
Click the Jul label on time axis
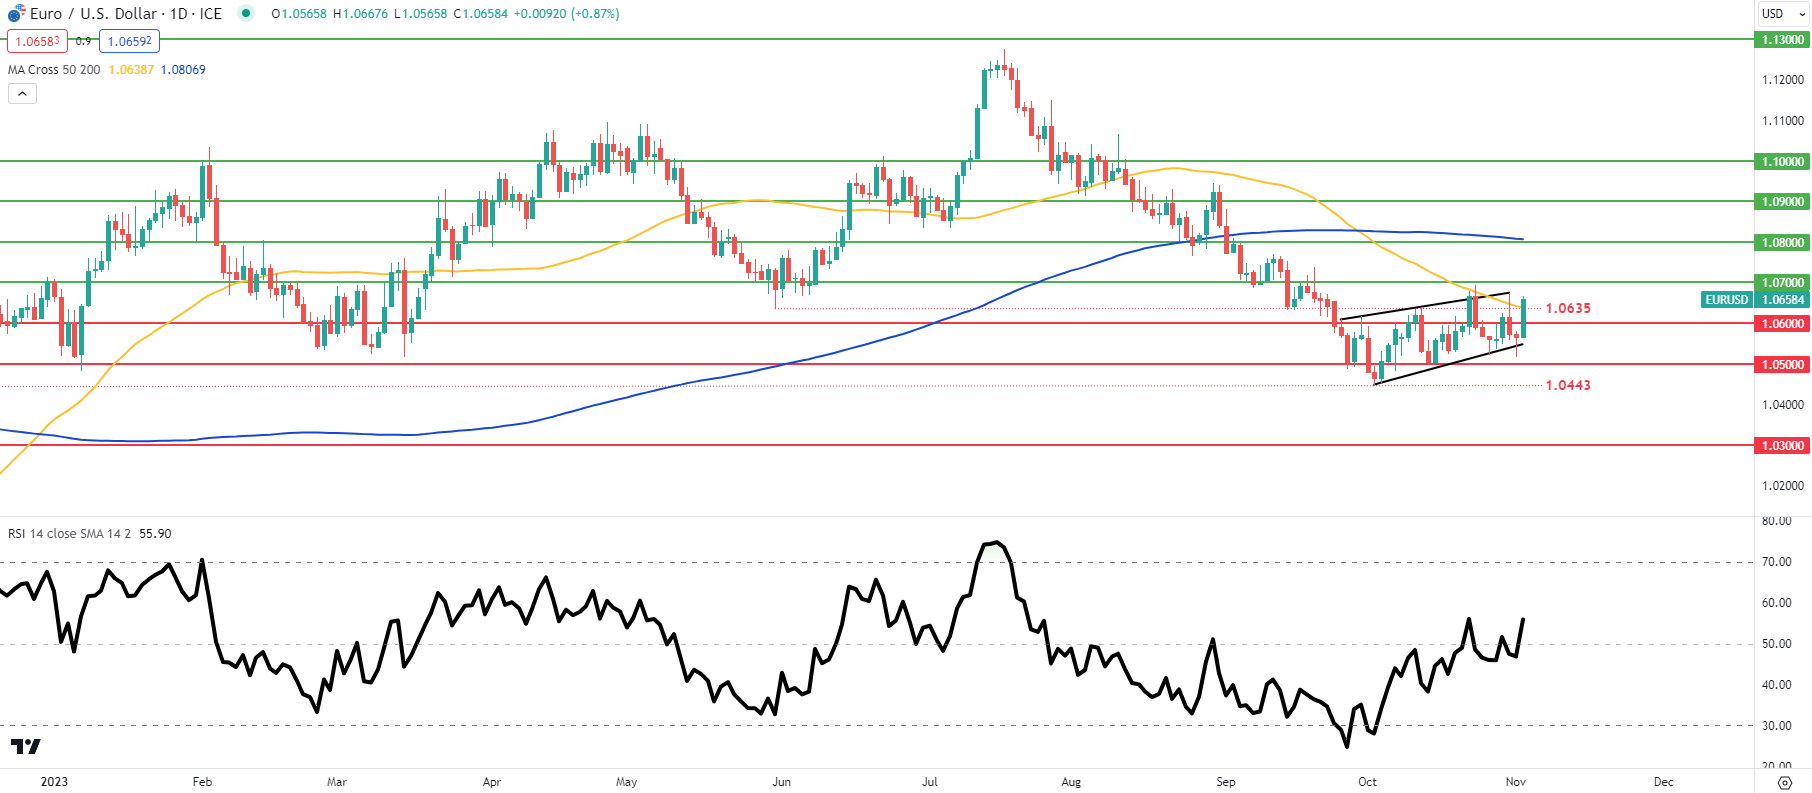(930, 782)
